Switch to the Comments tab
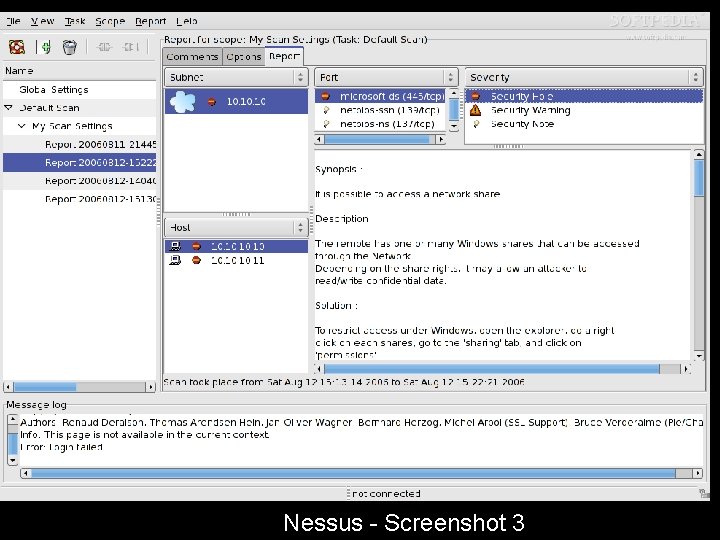The height and width of the screenshot is (540, 720). click(x=192, y=56)
